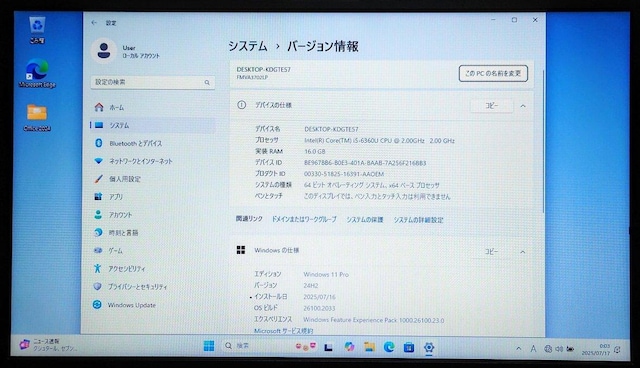Open ホーム in the sidebar
Image resolution: width=640 pixels, height=368 pixels.
click(153, 107)
